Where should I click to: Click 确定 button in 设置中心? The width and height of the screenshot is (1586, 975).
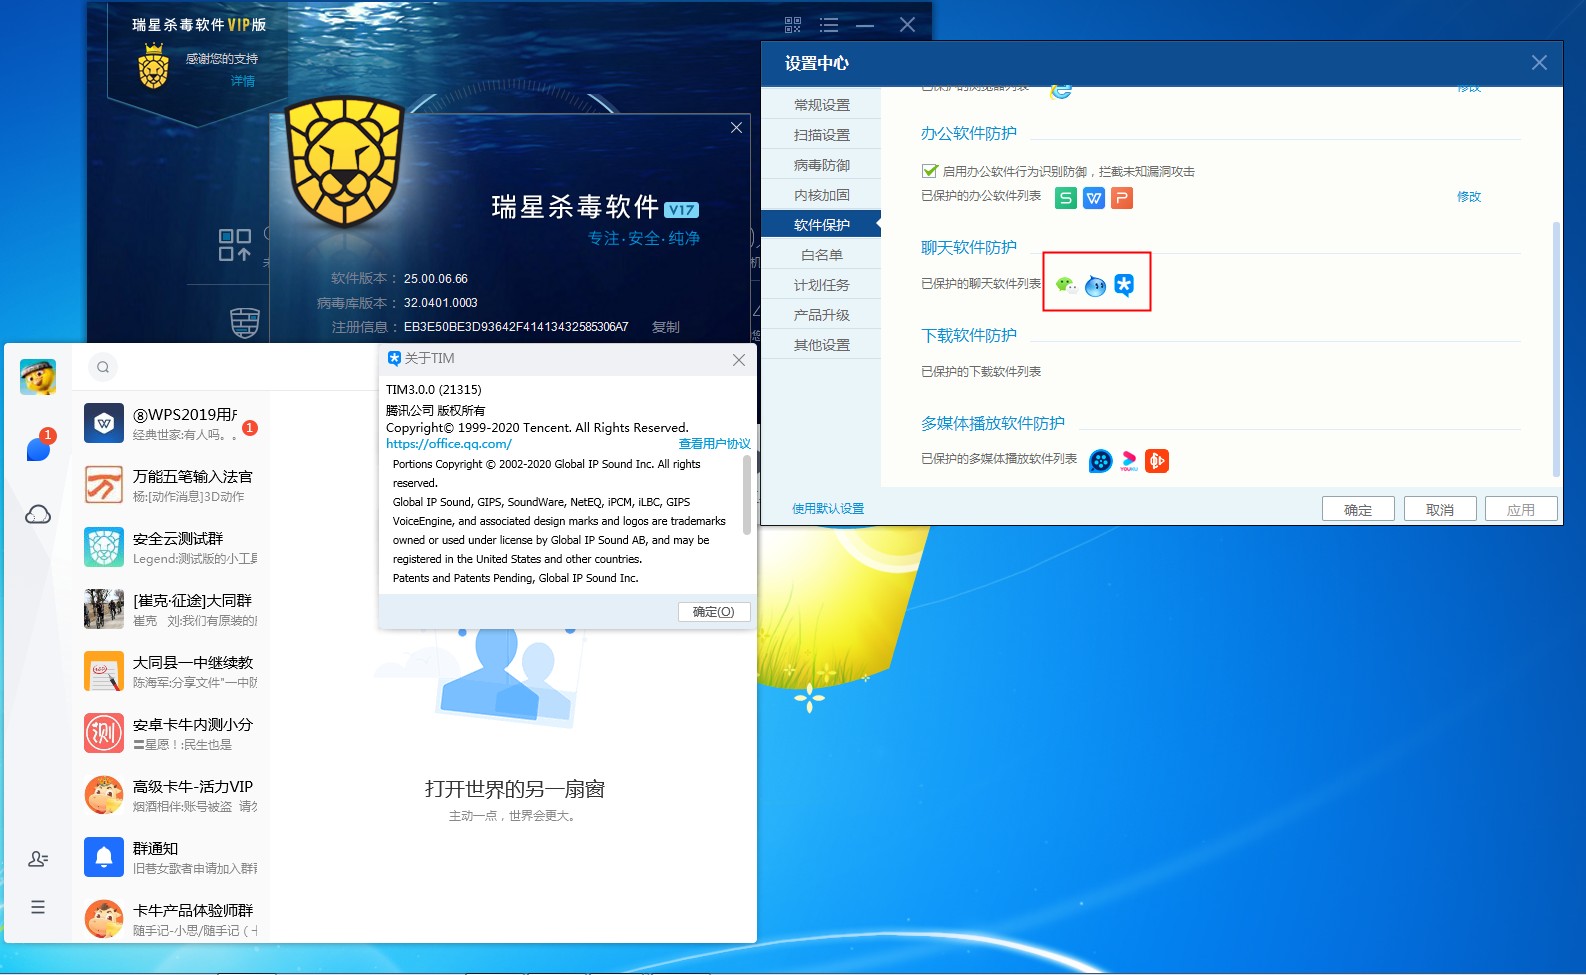click(x=1358, y=509)
